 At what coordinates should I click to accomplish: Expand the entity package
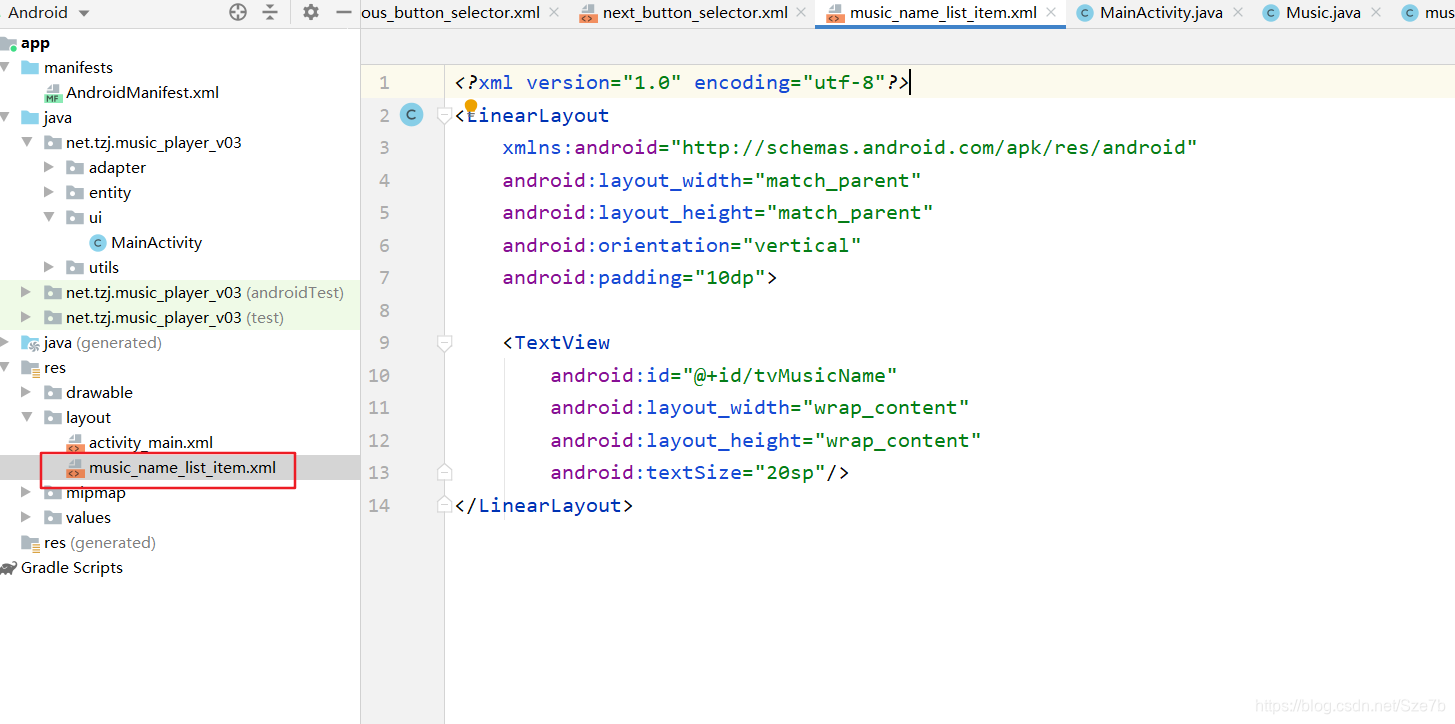pos(49,192)
